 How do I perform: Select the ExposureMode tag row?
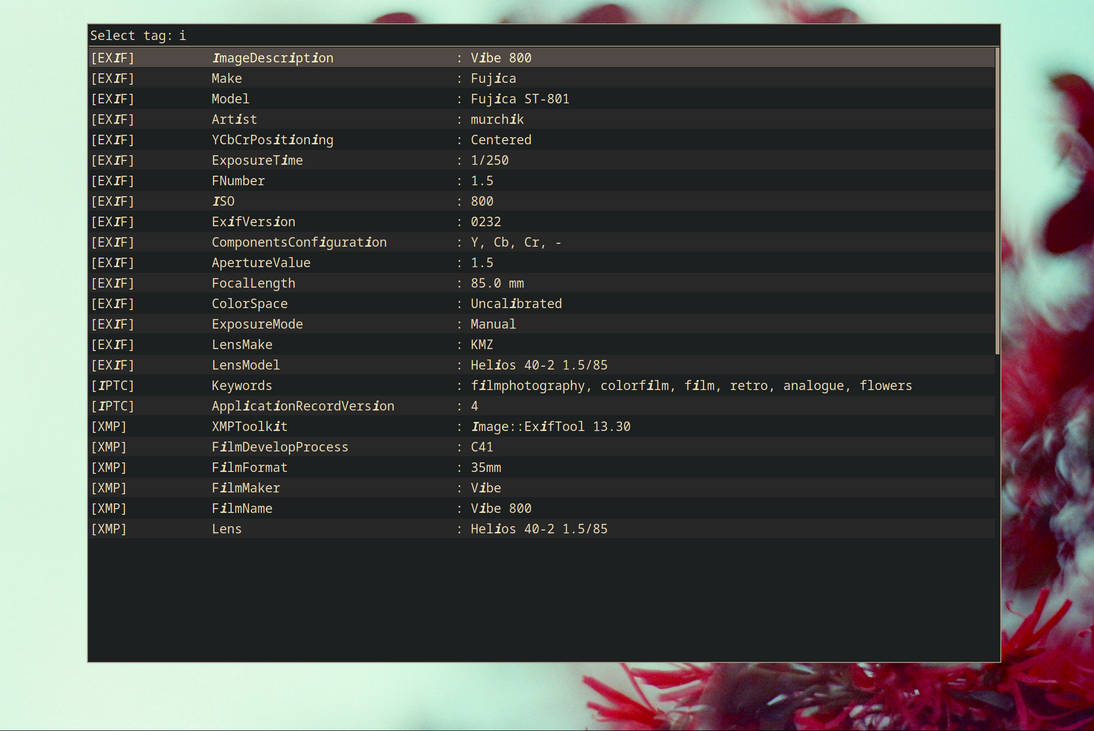pyautogui.click(x=542, y=324)
